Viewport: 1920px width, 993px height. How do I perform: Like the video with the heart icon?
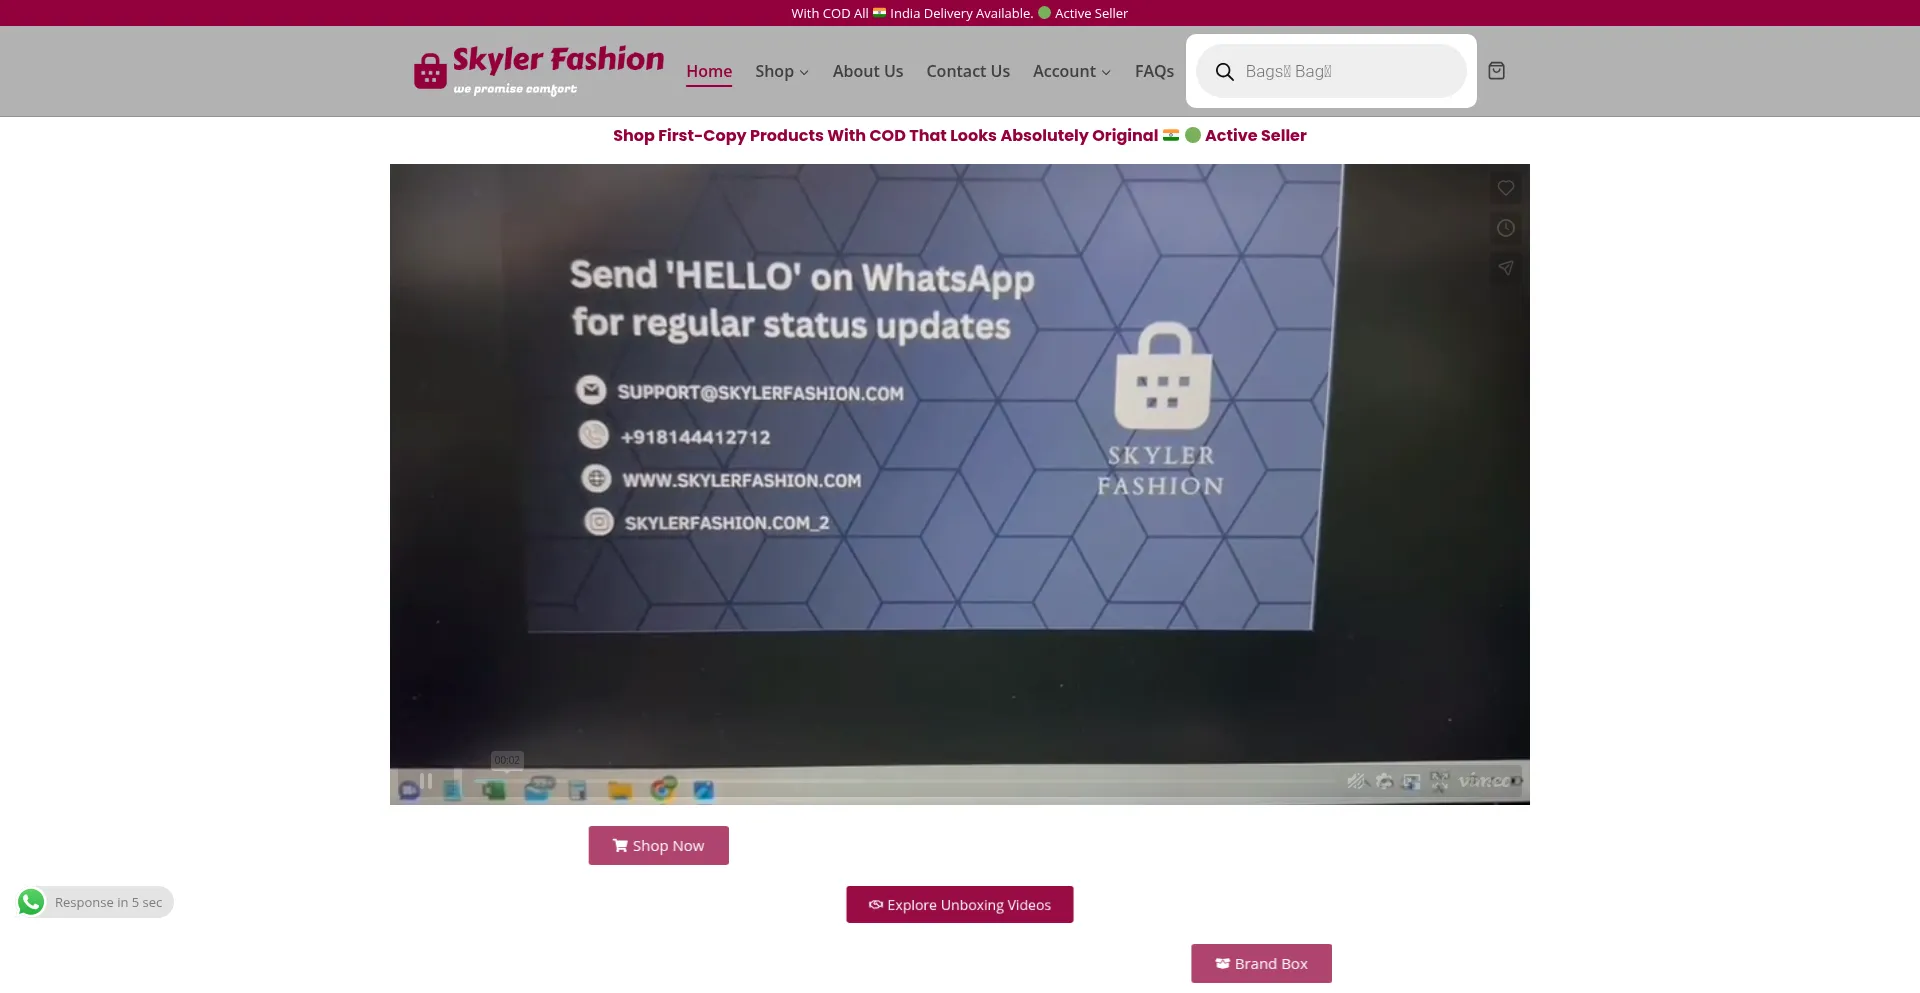click(x=1505, y=188)
